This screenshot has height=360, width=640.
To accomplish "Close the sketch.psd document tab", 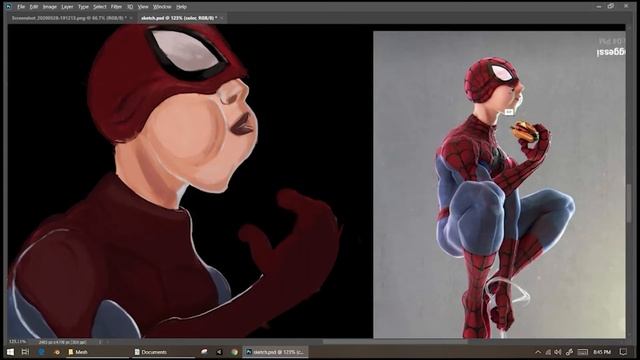I will [222, 18].
